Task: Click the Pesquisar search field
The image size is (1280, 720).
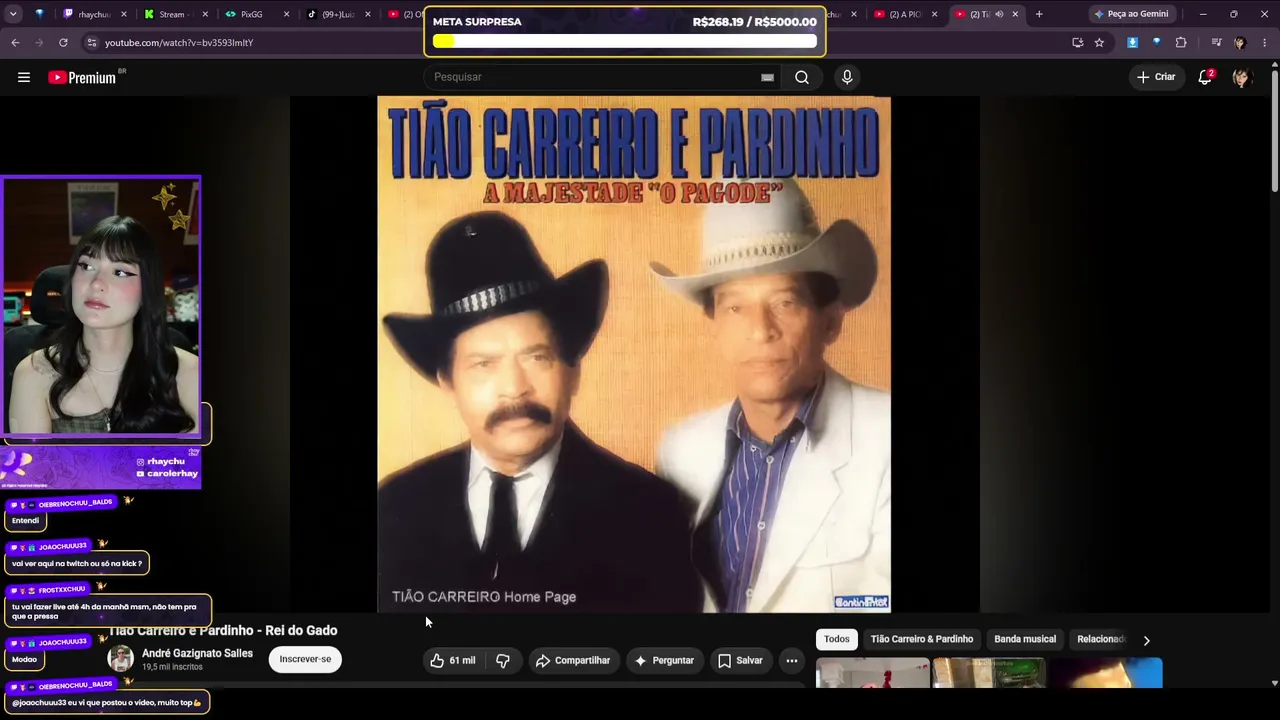Action: pos(594,77)
